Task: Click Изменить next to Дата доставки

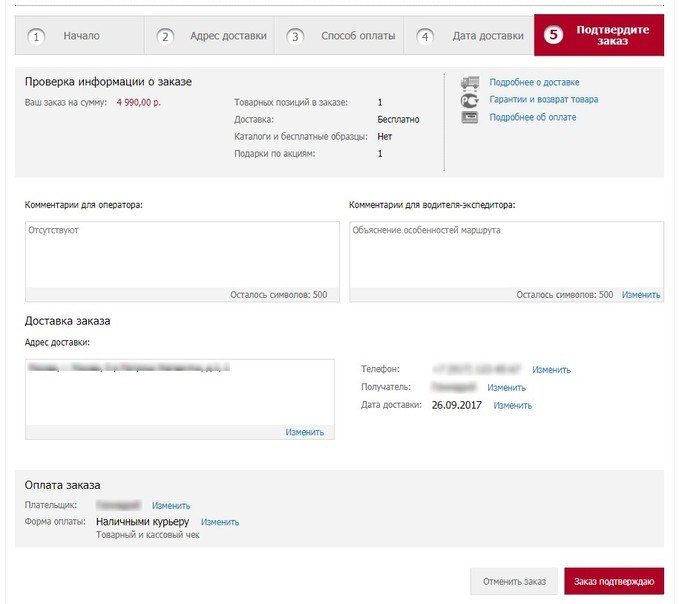Action: [x=513, y=406]
